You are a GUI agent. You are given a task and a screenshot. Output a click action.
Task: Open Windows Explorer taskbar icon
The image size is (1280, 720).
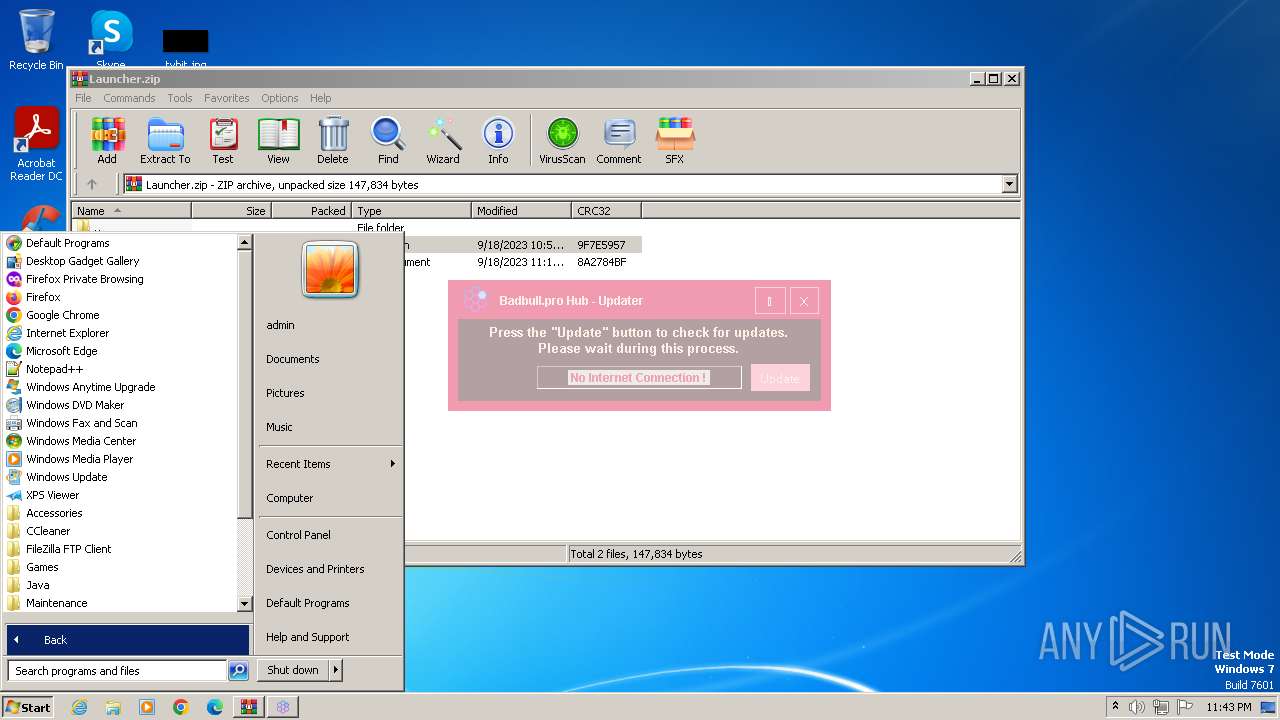click(x=113, y=707)
